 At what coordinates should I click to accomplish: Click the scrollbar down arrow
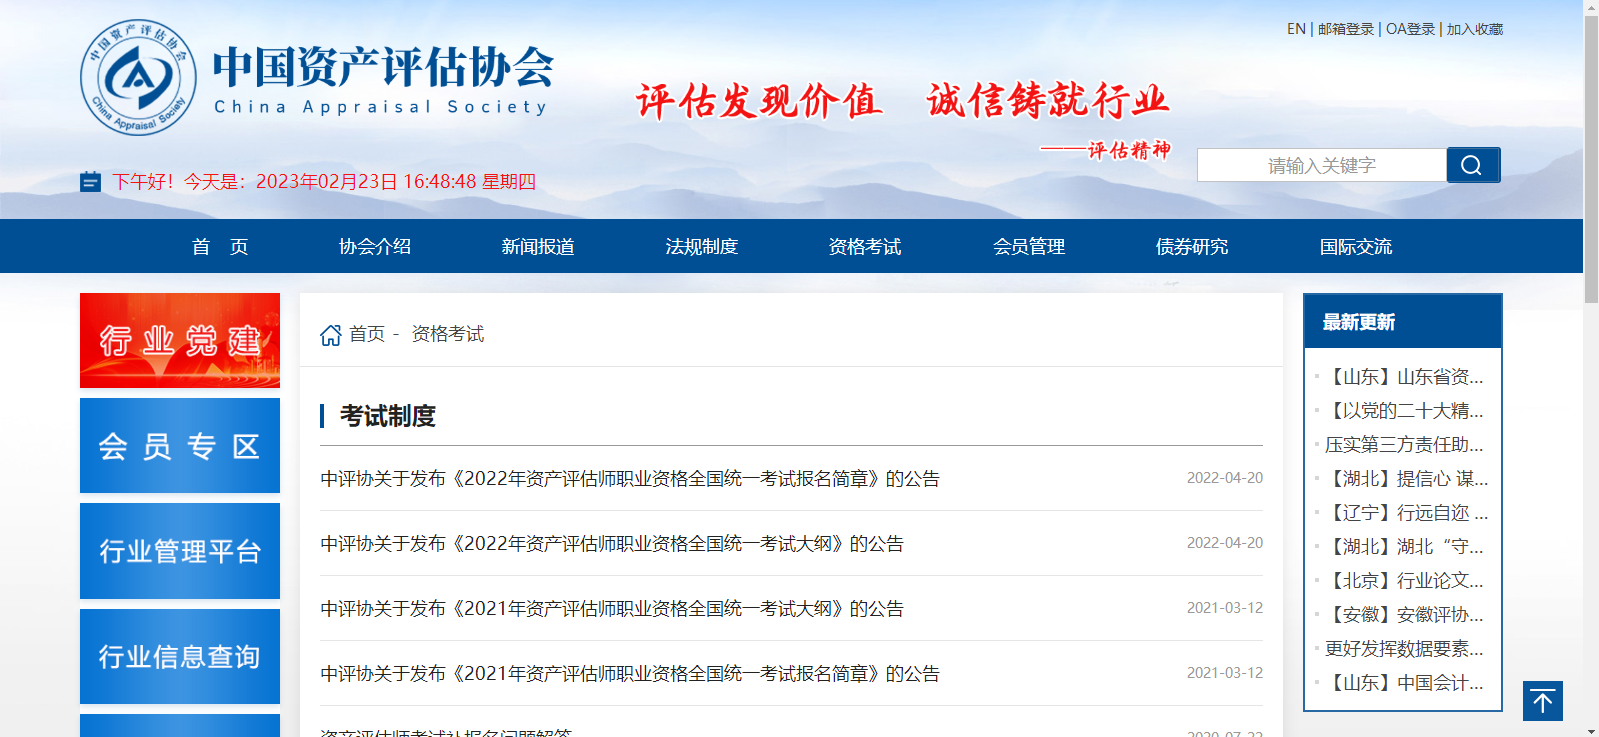1591,730
